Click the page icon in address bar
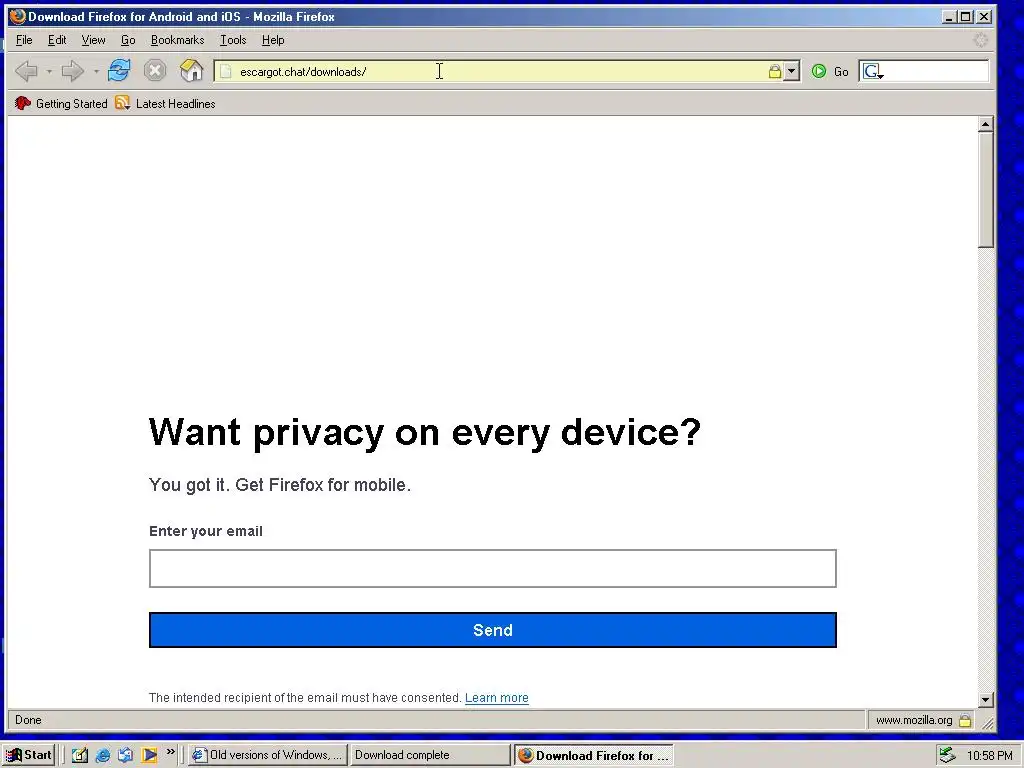Viewport: 1024px width, 768px height. (225, 71)
